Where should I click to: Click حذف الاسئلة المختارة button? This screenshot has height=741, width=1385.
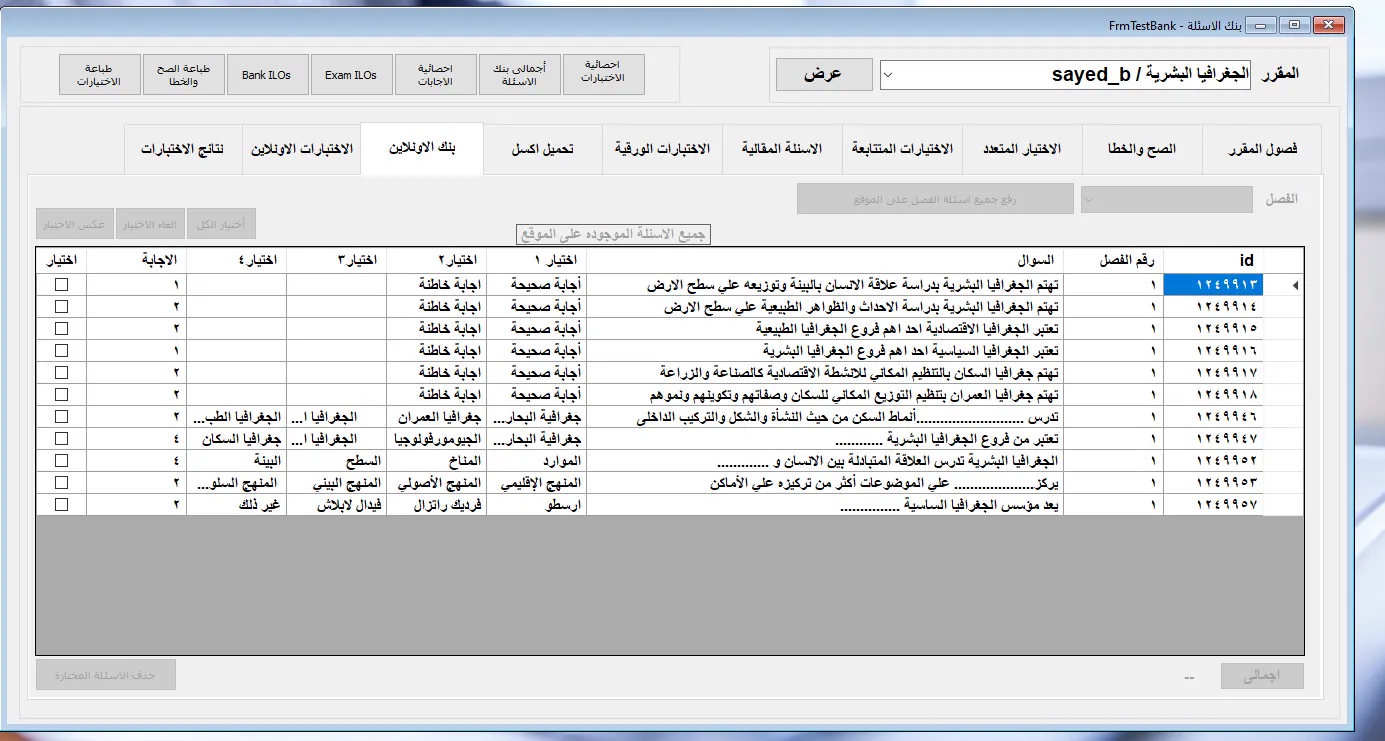pos(106,675)
